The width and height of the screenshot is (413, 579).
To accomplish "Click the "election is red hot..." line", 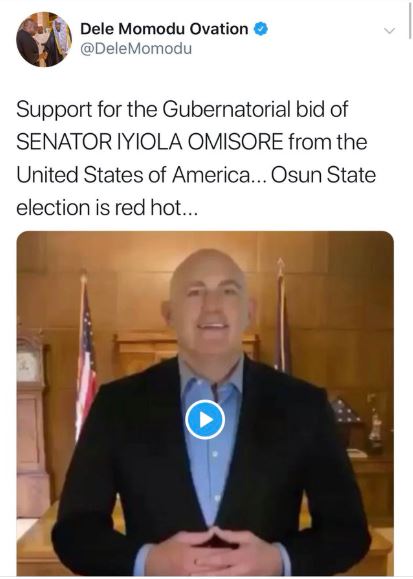I will click(x=107, y=208).
